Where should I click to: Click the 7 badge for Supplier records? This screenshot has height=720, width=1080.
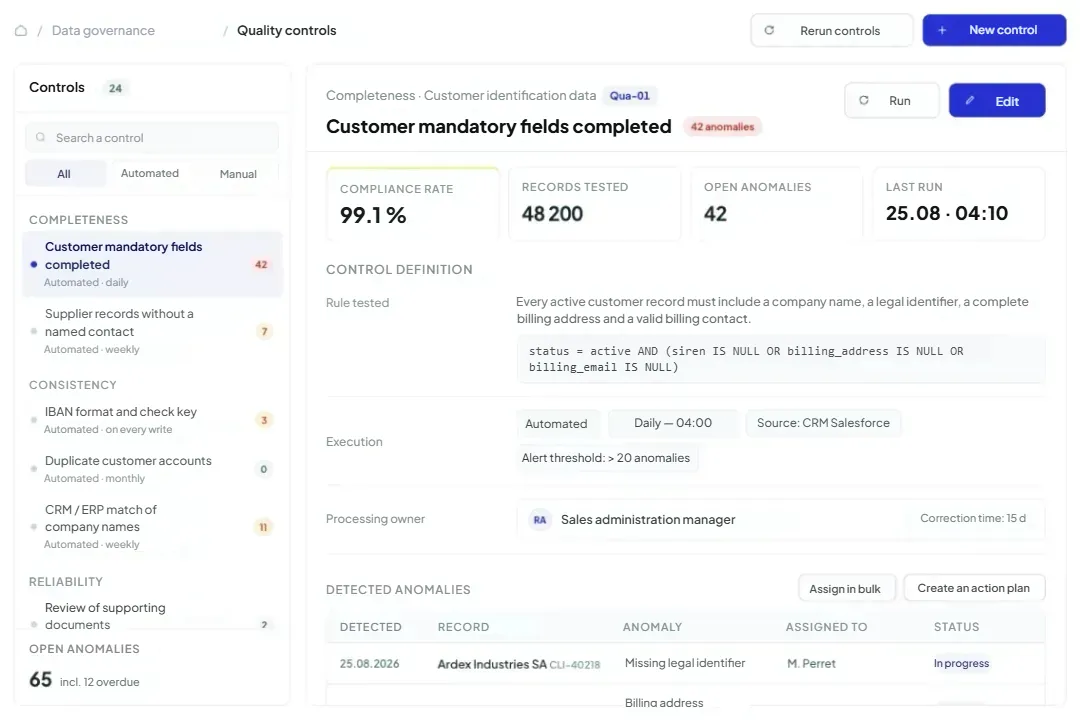point(264,331)
